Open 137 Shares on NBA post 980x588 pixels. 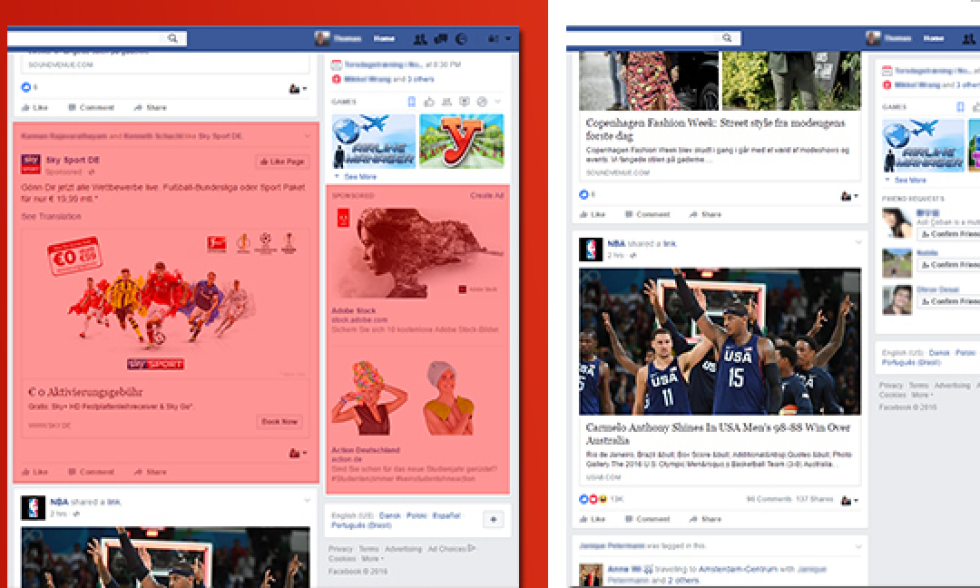(814, 499)
